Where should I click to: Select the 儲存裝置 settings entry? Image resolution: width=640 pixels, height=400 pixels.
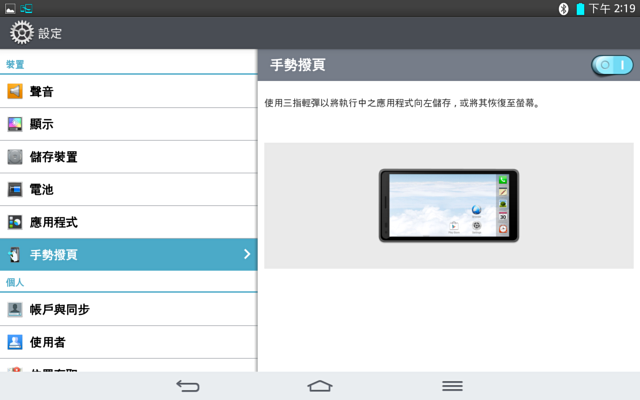(x=129, y=157)
